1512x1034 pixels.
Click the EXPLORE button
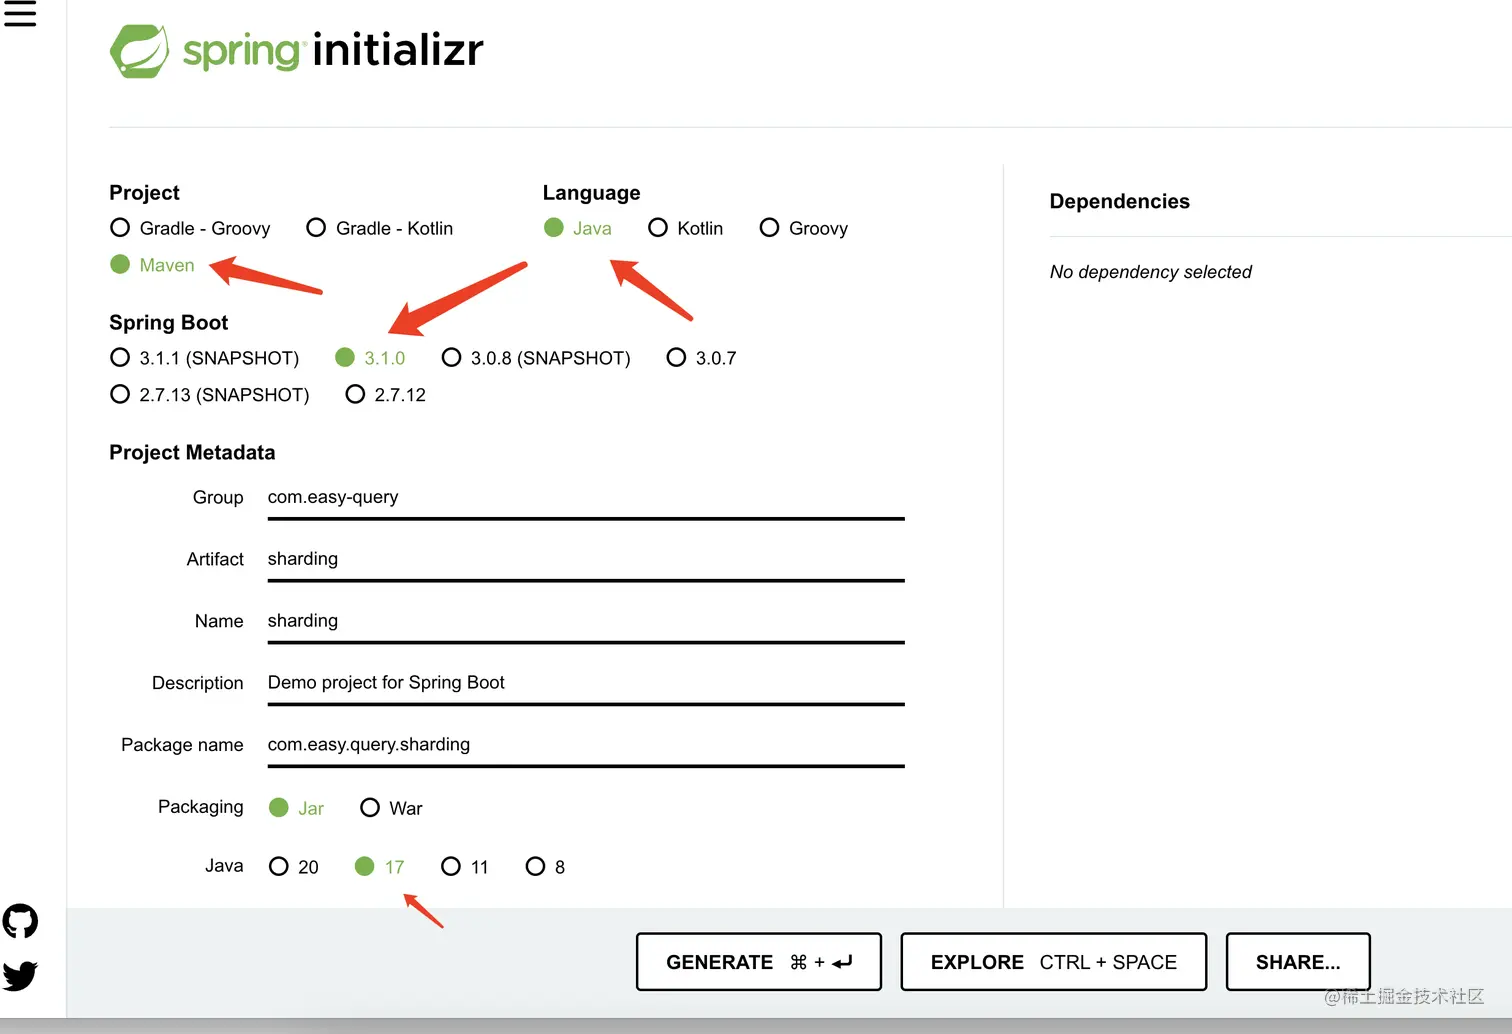tap(1054, 962)
